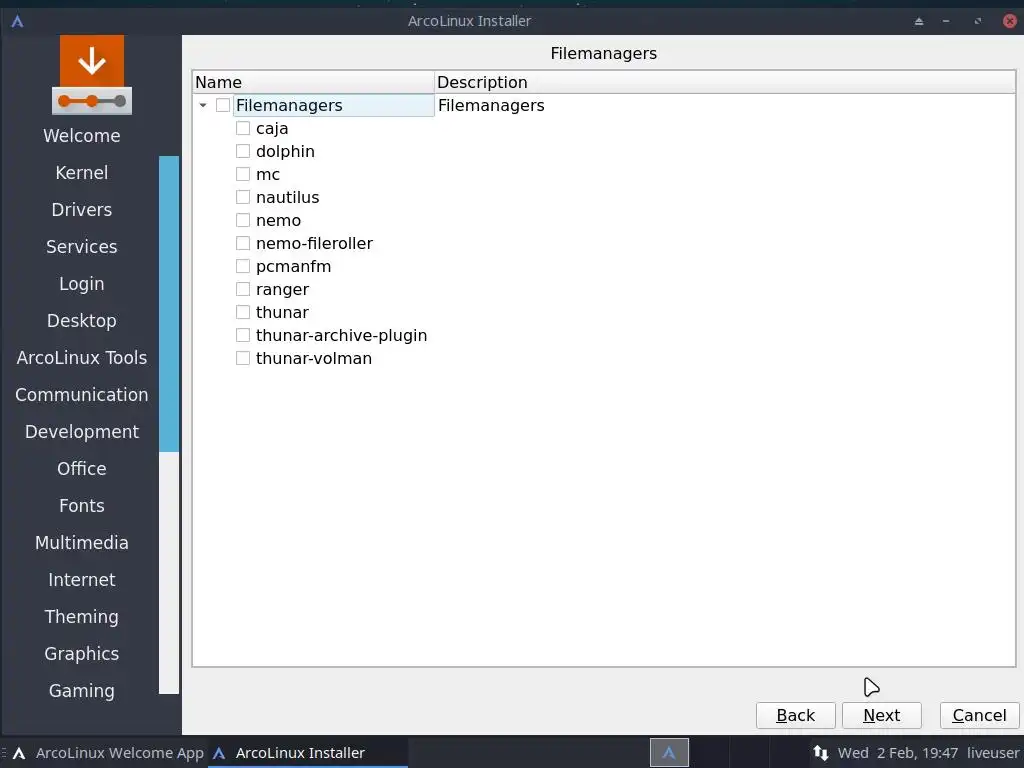Open the Internet step

(x=82, y=580)
